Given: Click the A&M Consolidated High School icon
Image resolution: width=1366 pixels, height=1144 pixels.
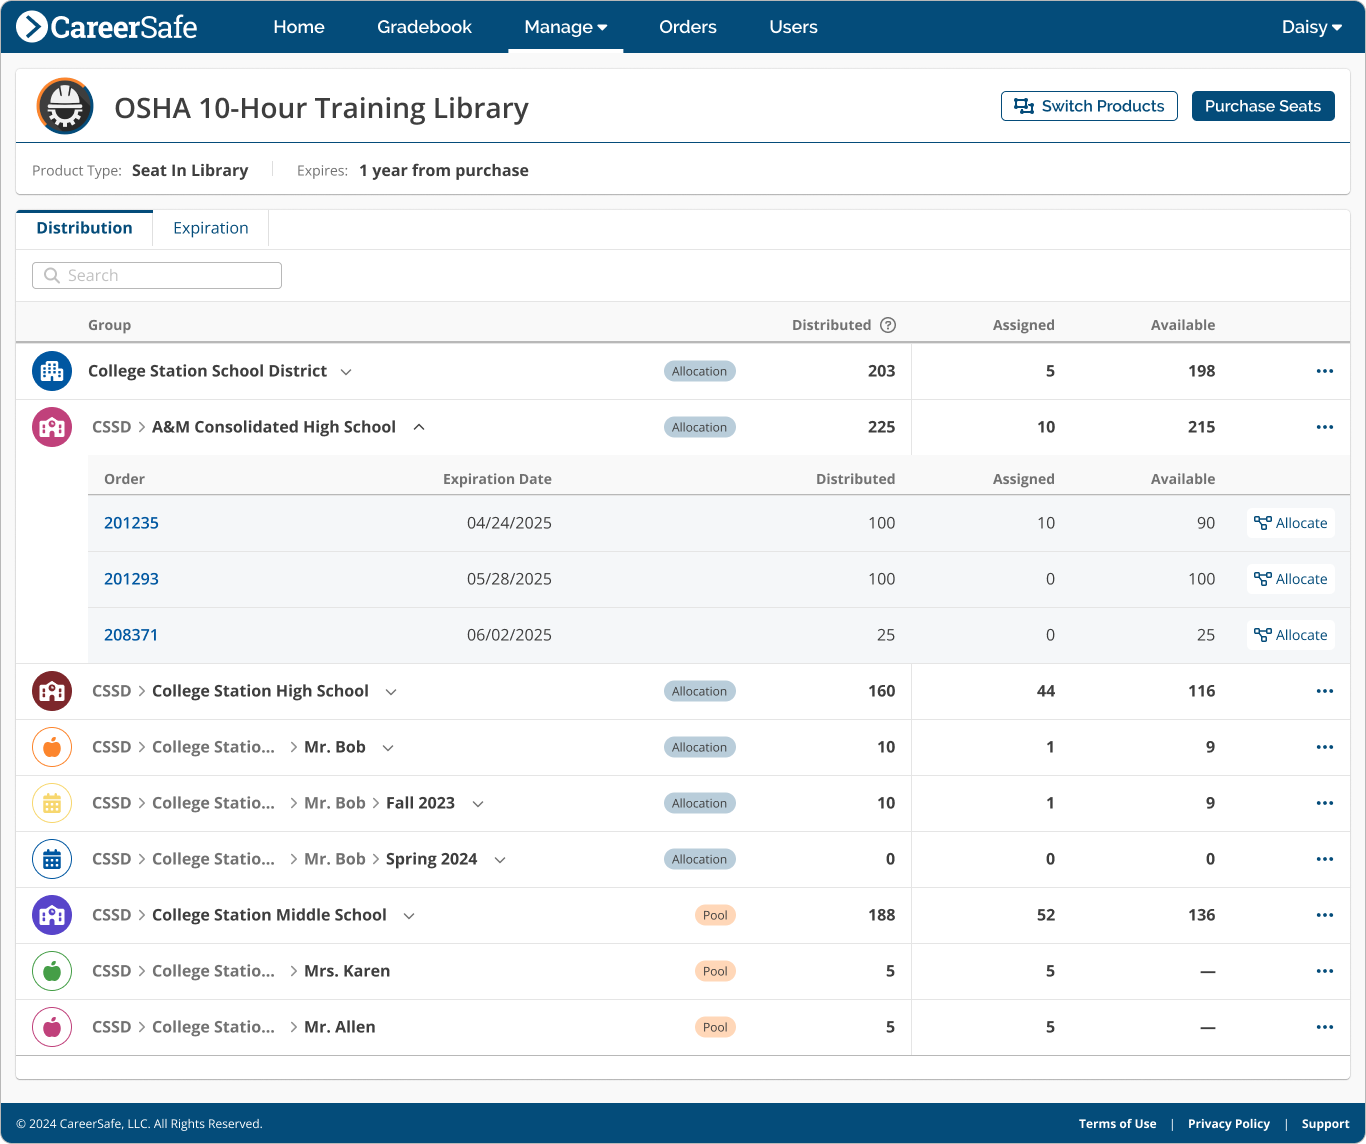Looking at the screenshot, I should pyautogui.click(x=52, y=427).
